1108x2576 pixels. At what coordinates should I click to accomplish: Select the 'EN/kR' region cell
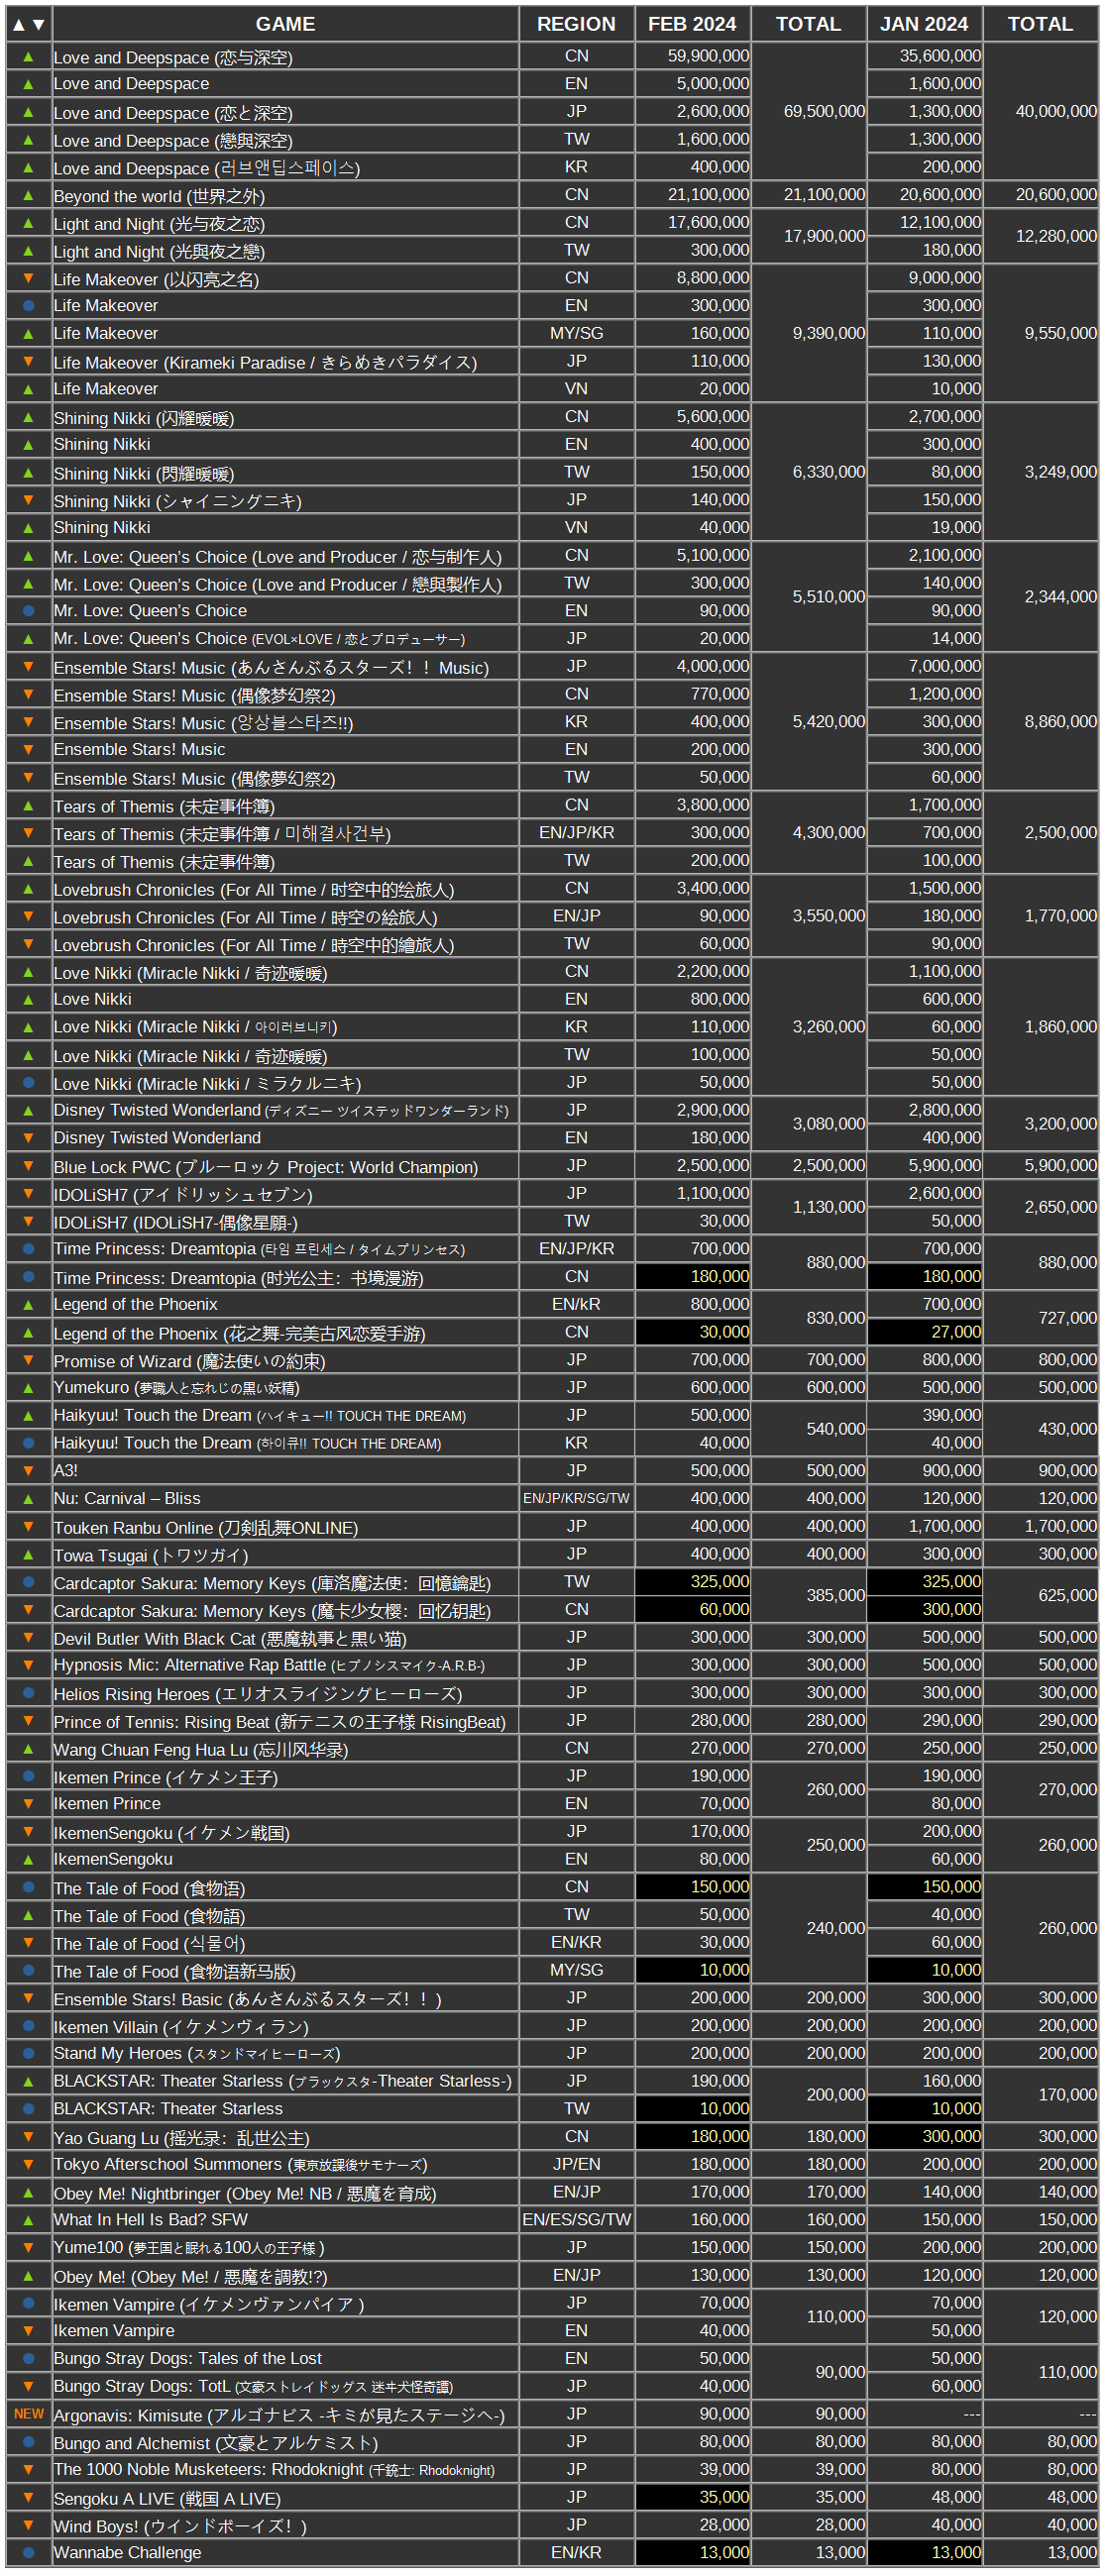click(576, 1304)
